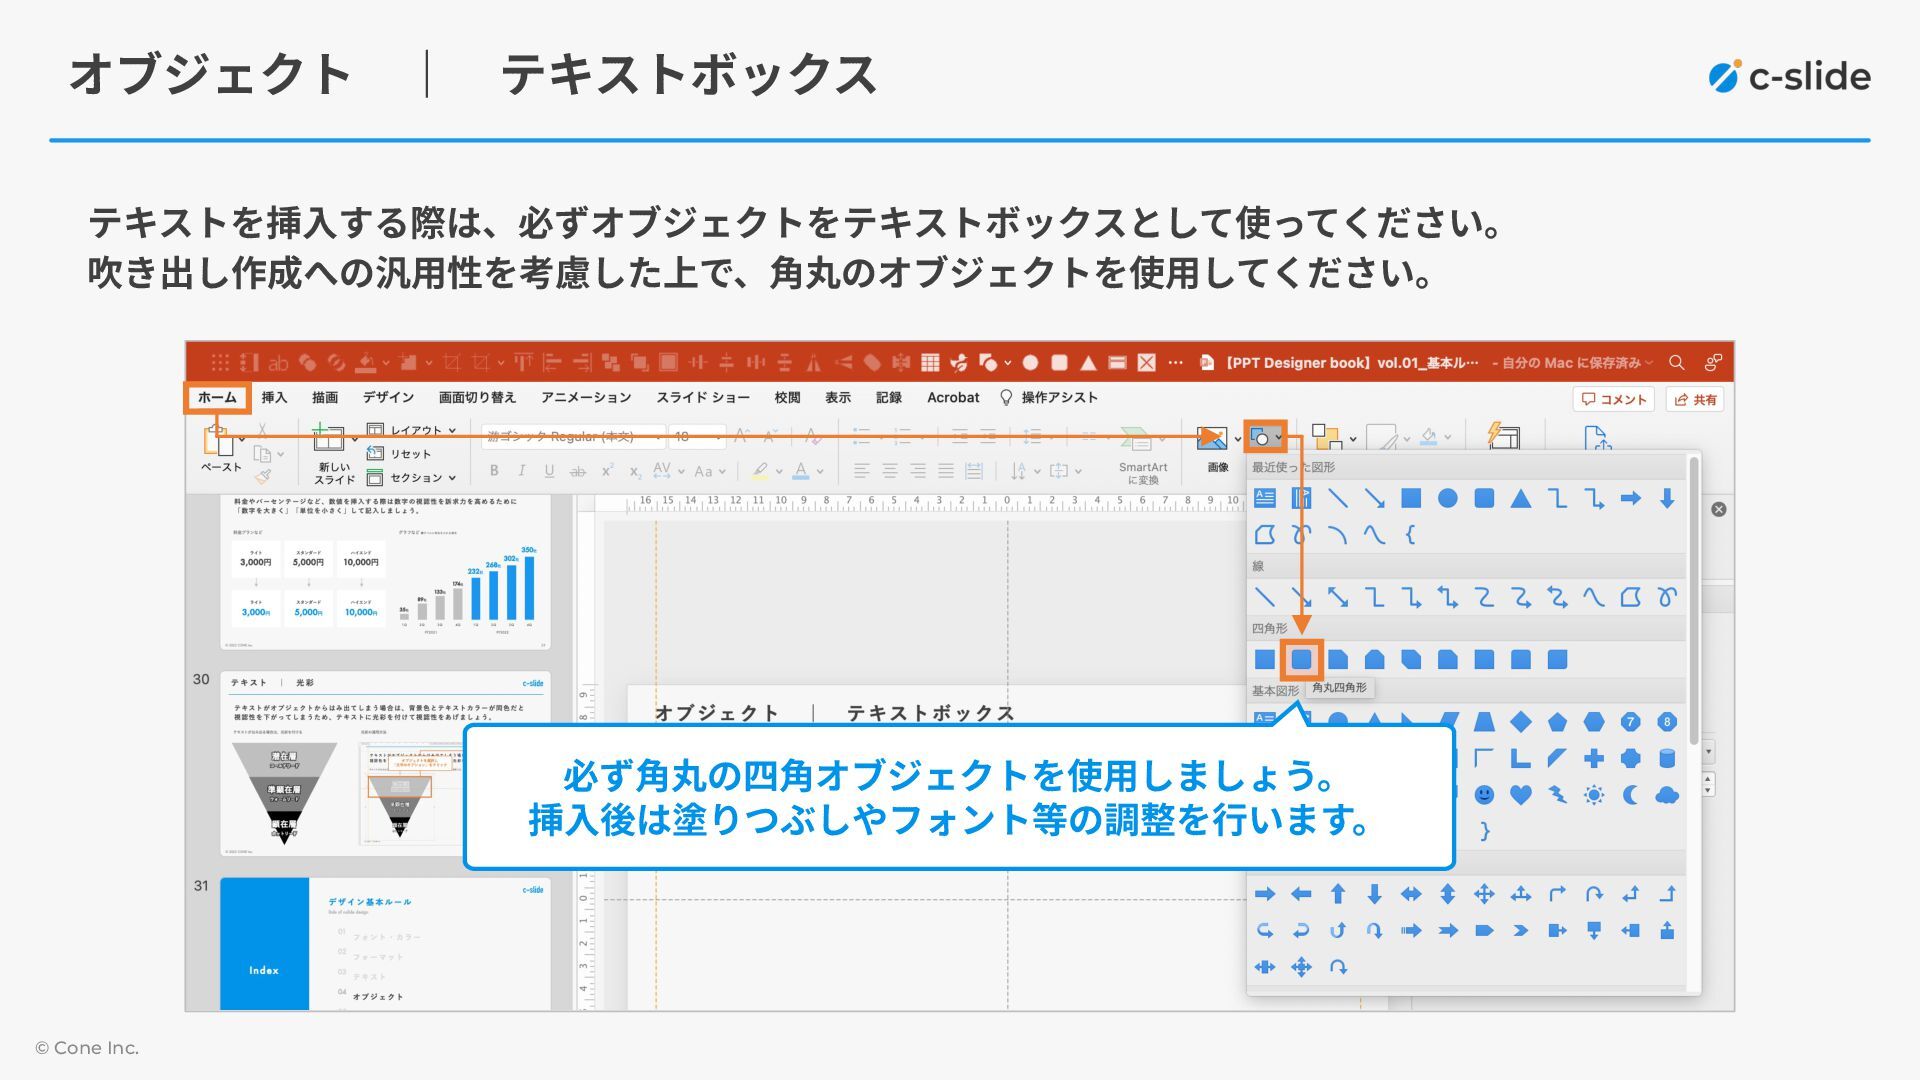Click the search magnifier in title bar
The image size is (1920, 1080).
(1677, 362)
